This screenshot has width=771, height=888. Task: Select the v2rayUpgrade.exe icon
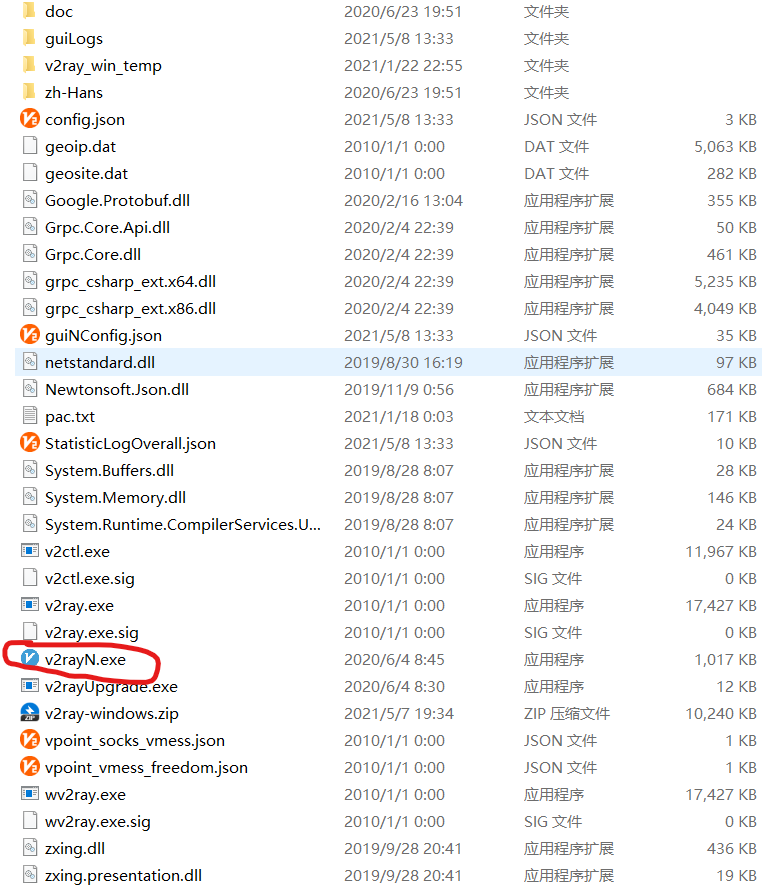[29, 686]
